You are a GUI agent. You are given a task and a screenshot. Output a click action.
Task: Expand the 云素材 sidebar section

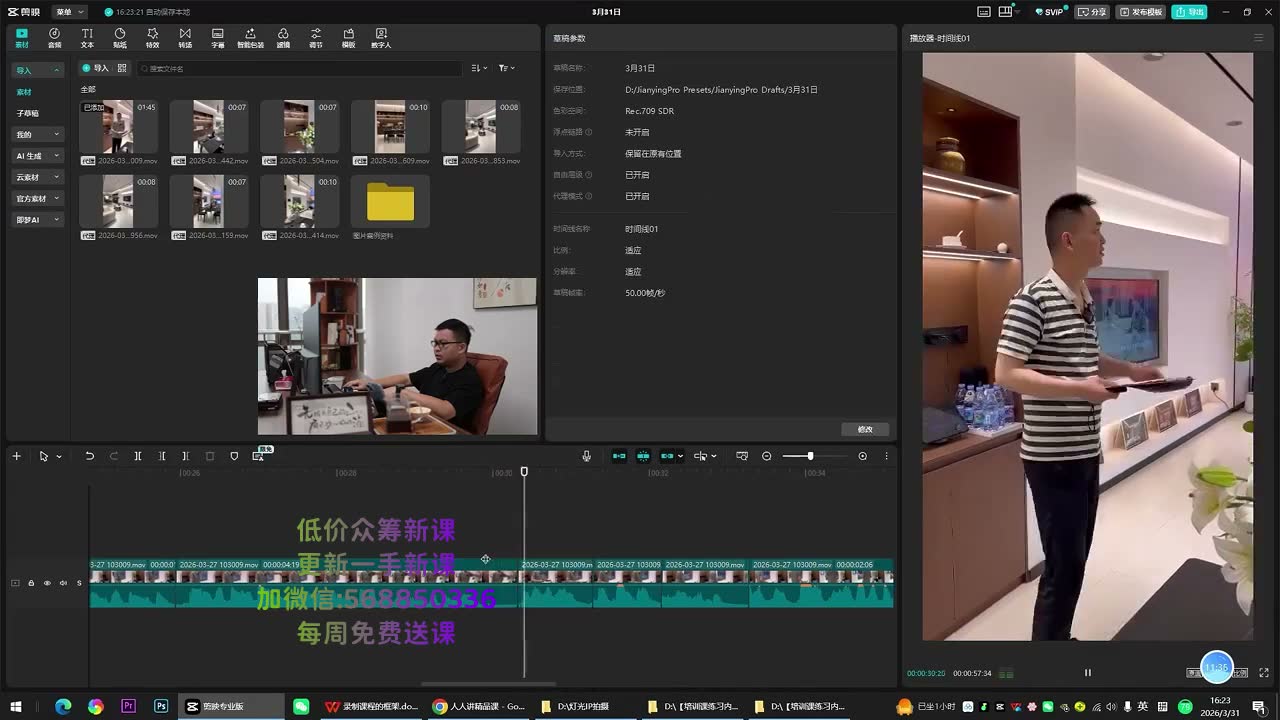tap(38, 177)
